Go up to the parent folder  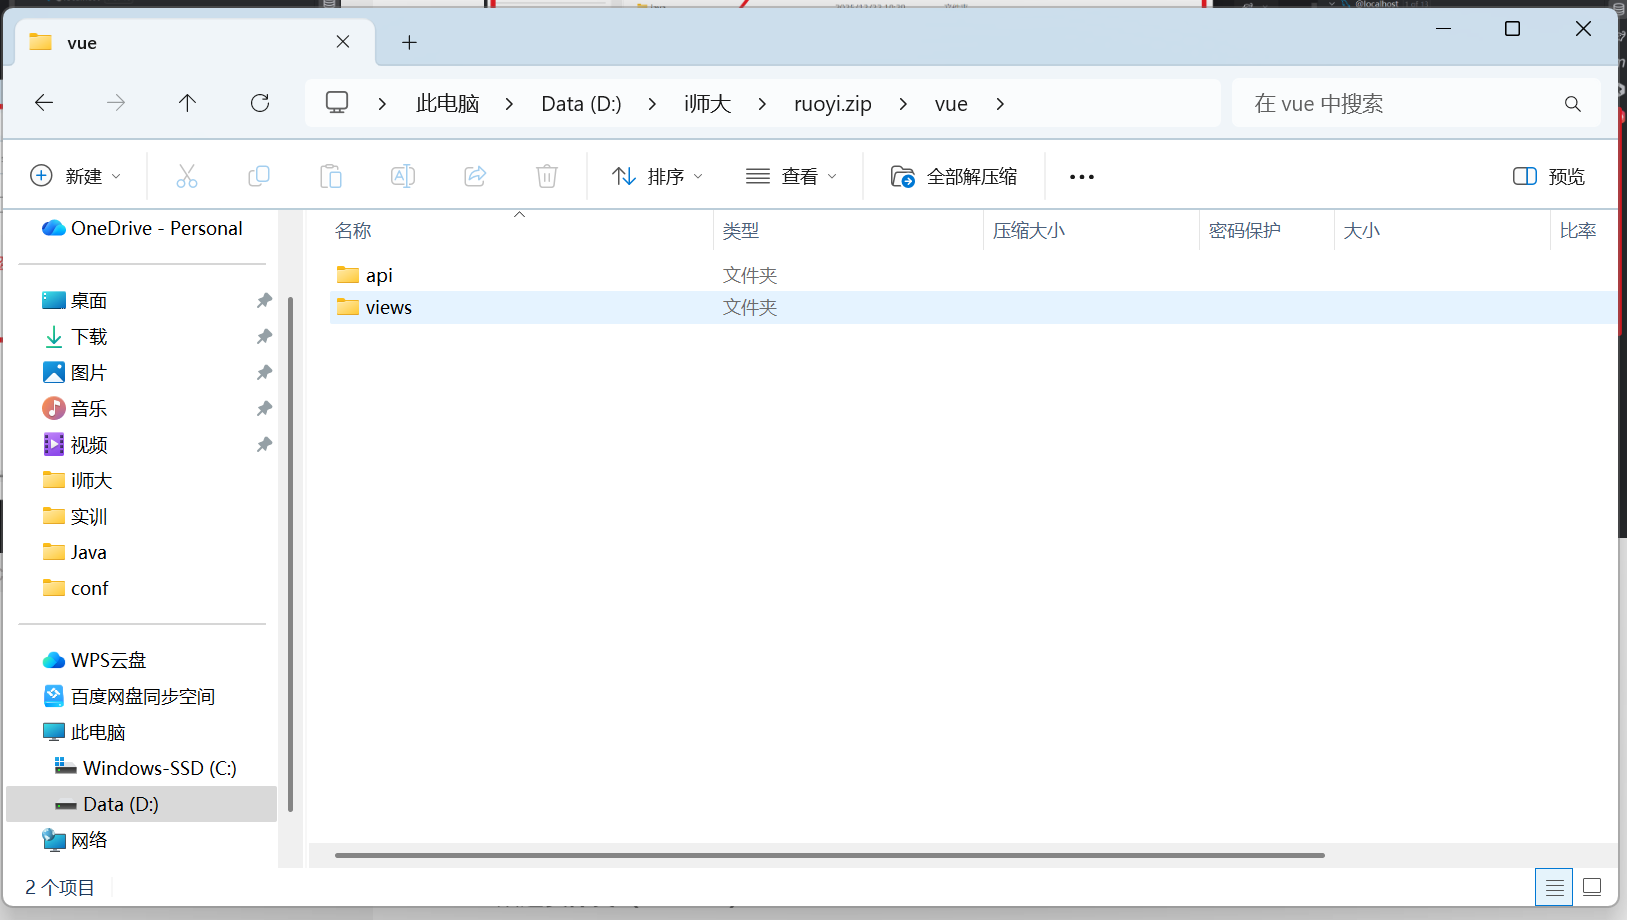click(x=187, y=103)
